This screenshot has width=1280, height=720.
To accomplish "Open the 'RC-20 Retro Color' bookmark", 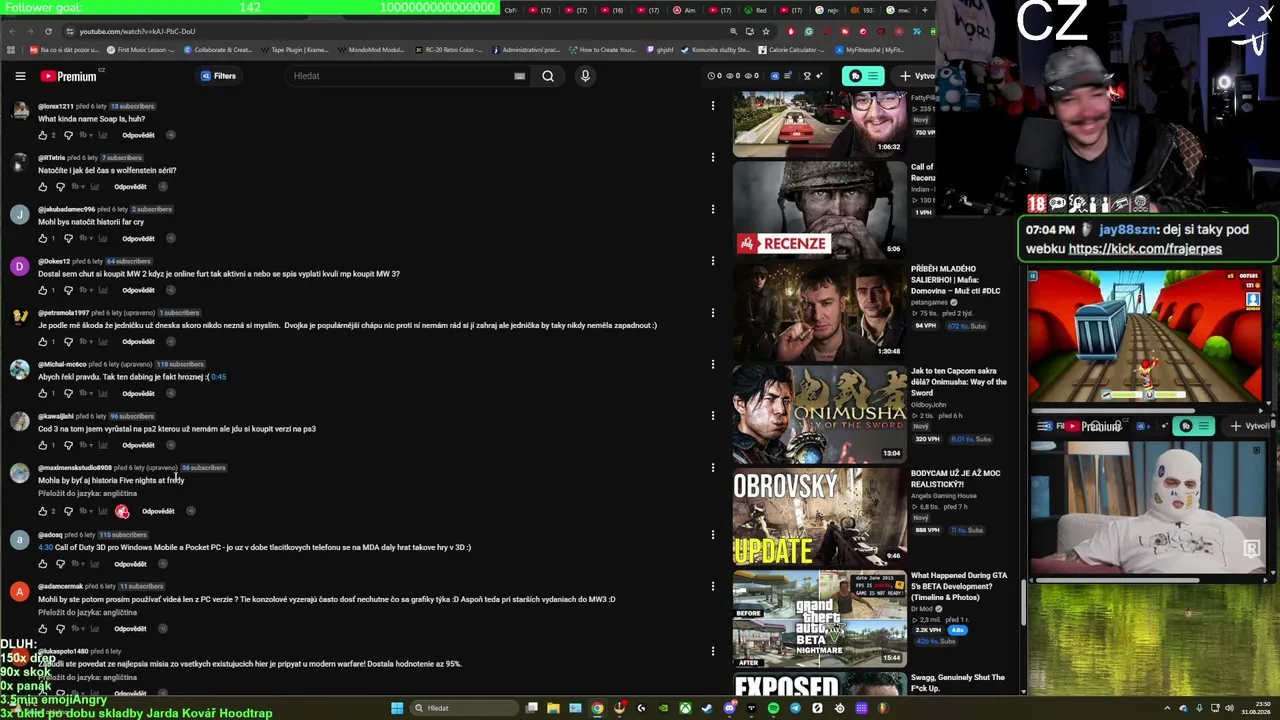I will (x=449, y=50).
